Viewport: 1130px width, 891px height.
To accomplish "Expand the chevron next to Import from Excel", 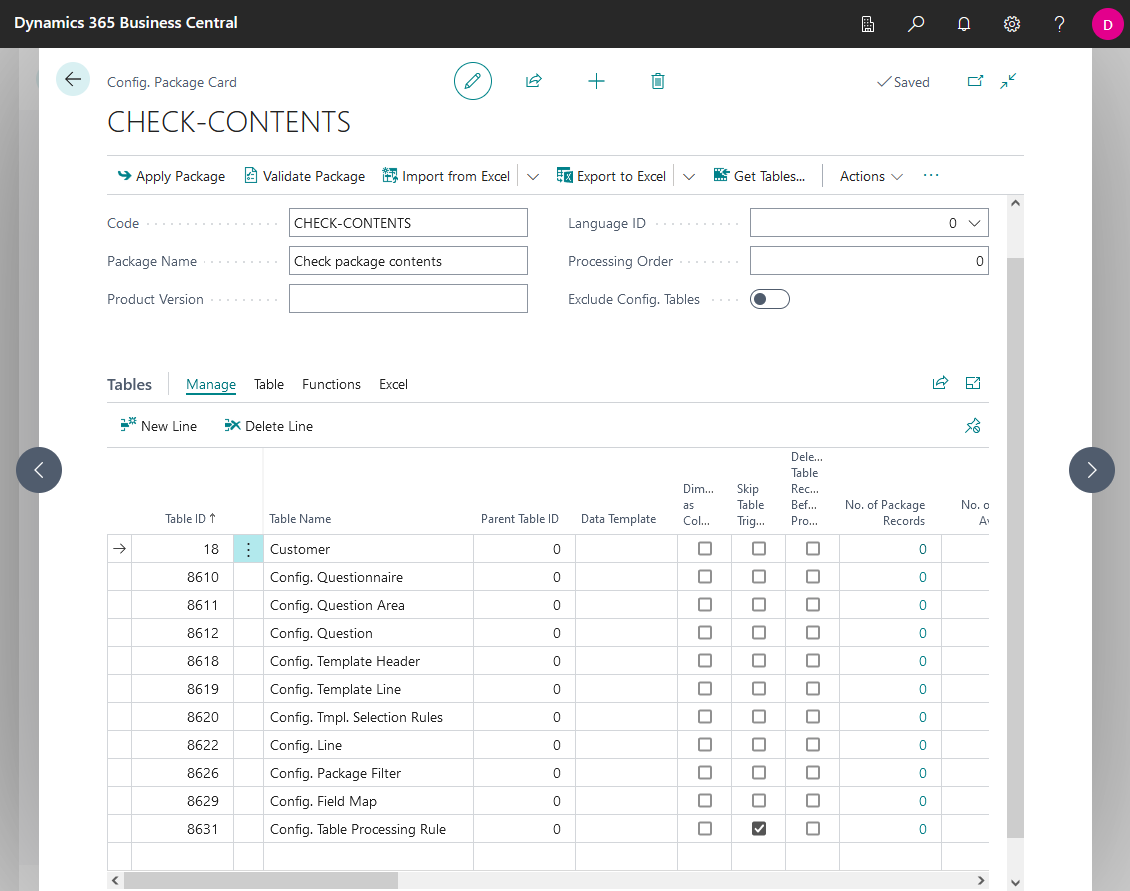I will 533,175.
